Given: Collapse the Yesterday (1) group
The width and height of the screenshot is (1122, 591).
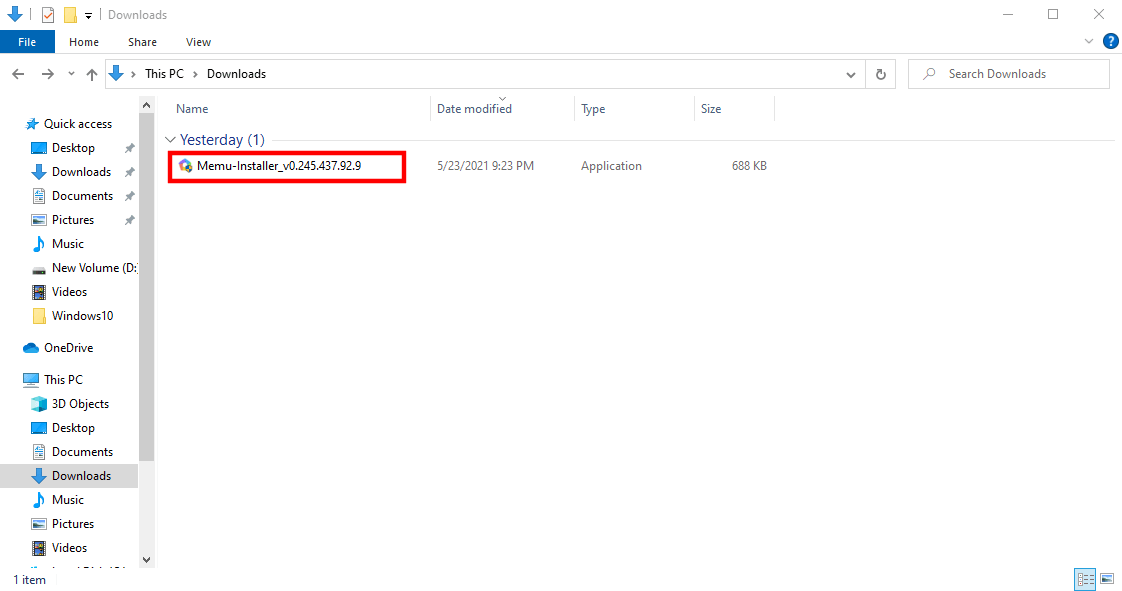Looking at the screenshot, I should tap(170, 140).
